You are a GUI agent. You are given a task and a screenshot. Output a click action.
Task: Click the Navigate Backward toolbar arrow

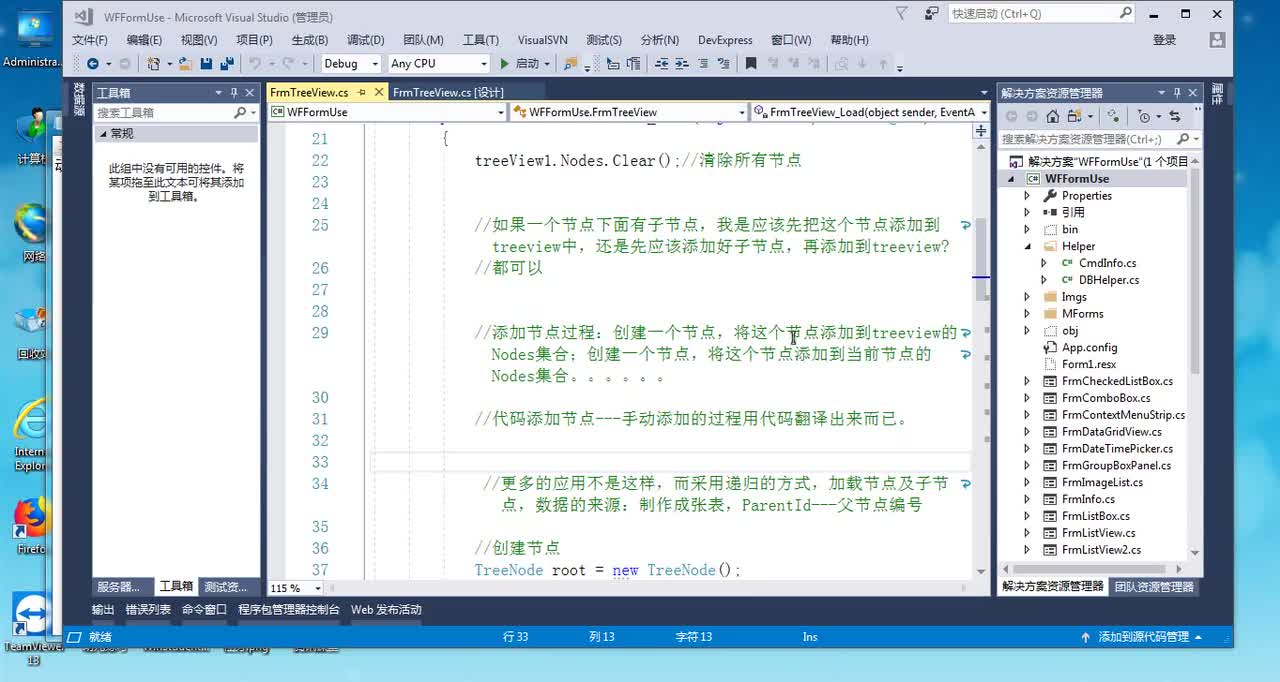point(92,63)
